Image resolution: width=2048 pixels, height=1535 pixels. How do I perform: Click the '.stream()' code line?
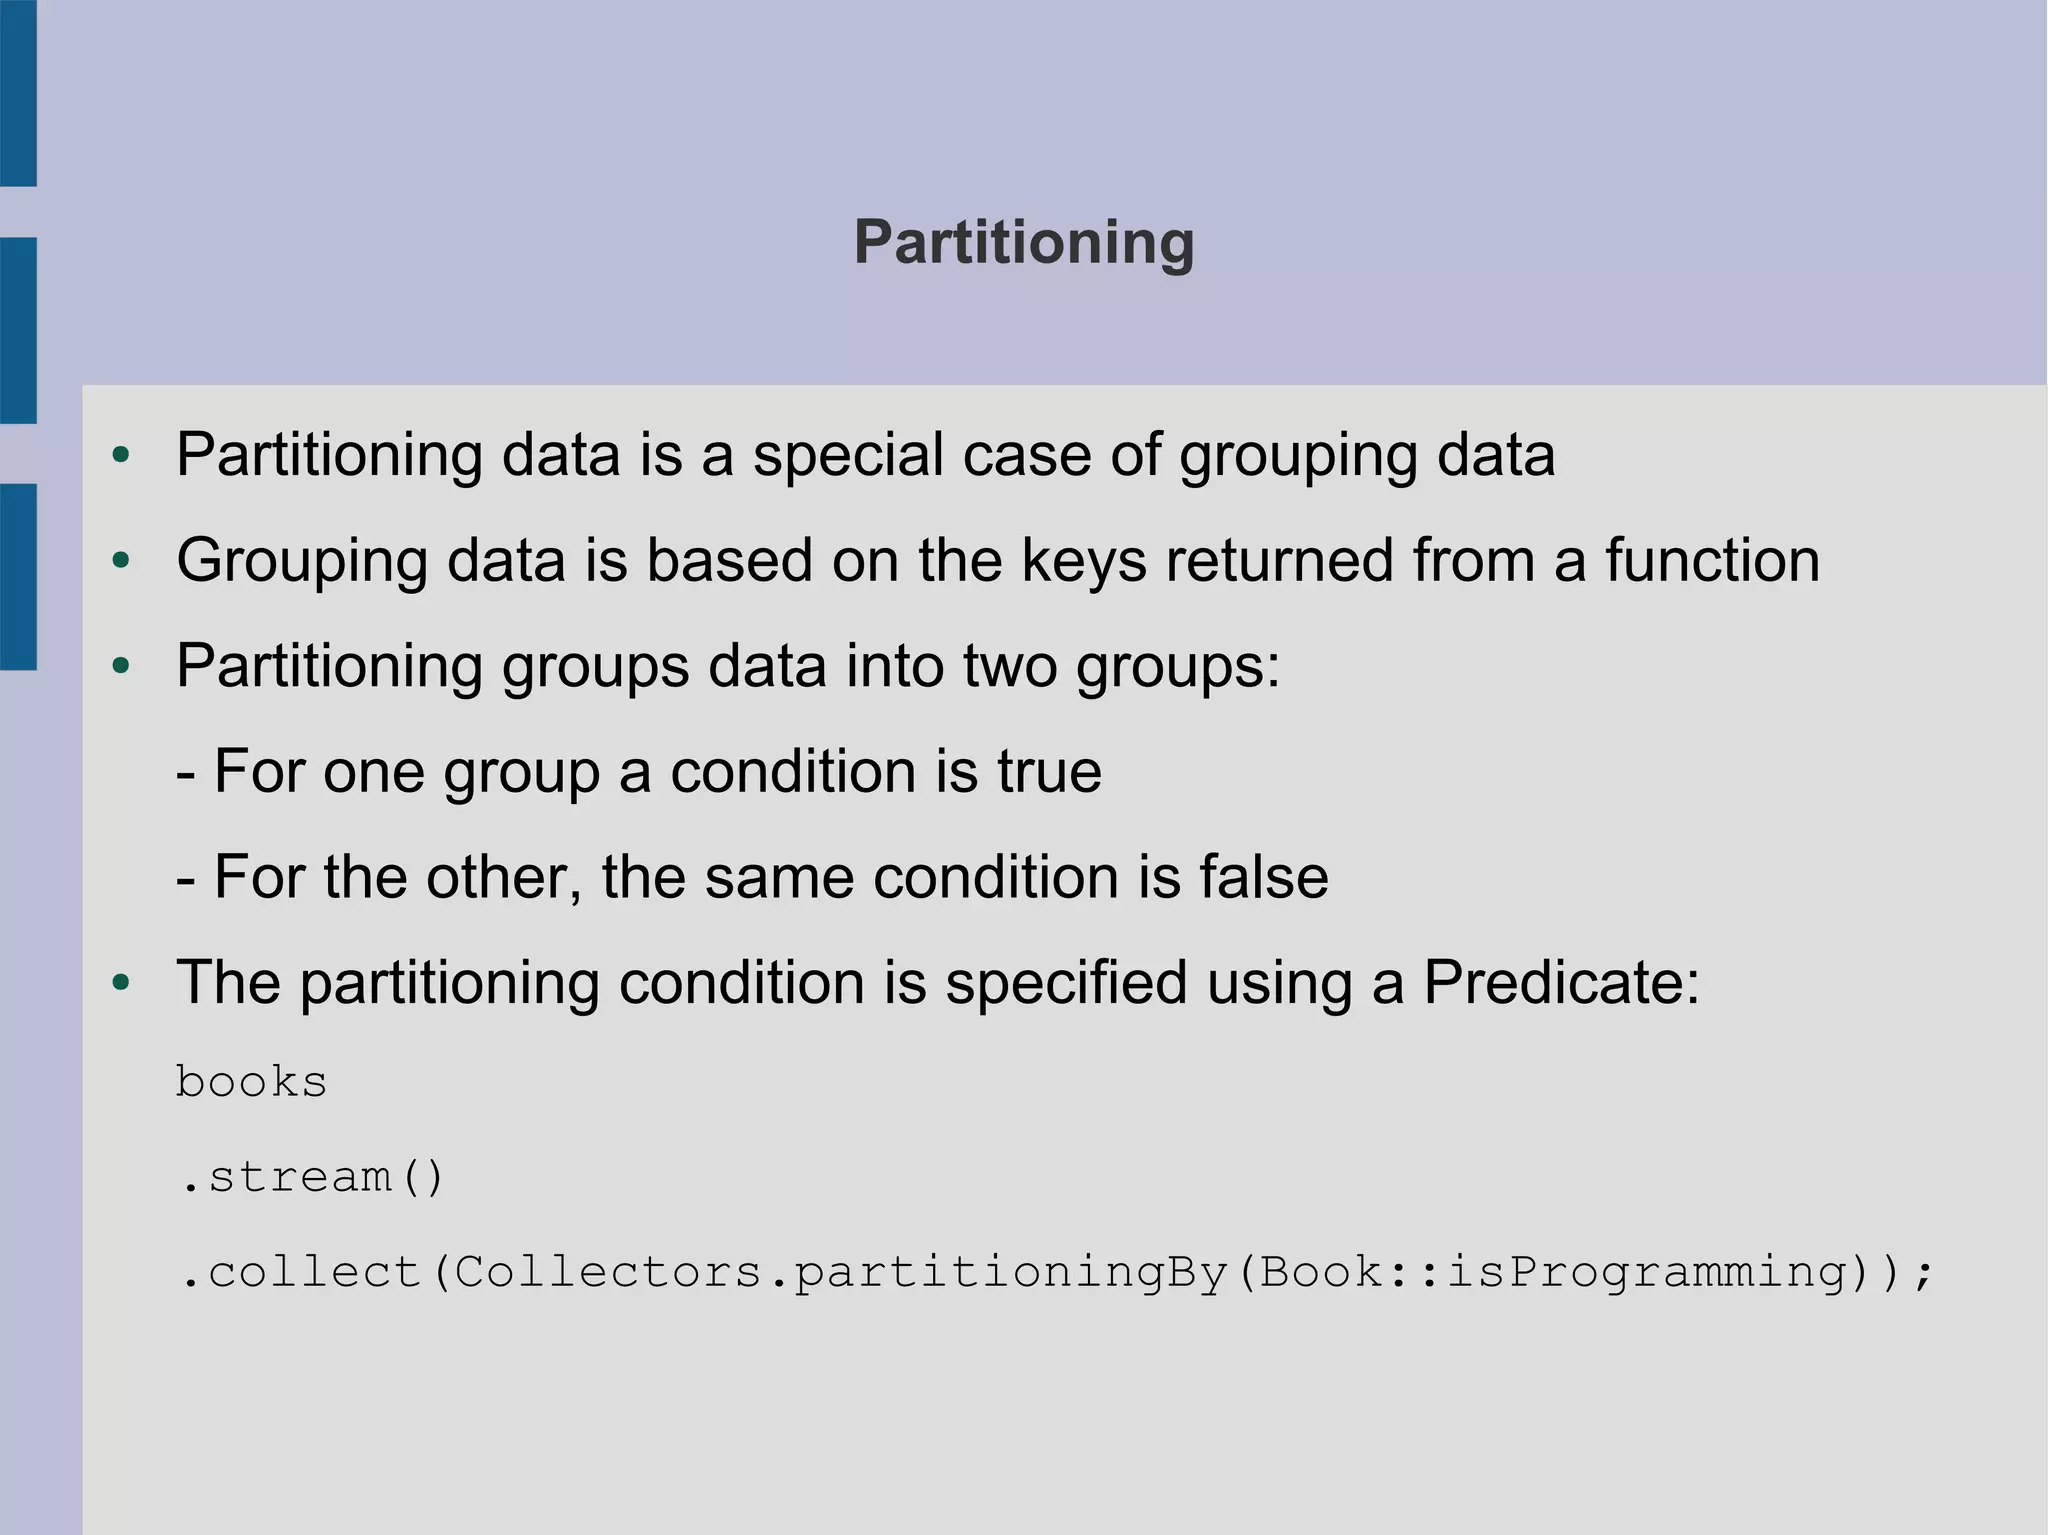(311, 1177)
